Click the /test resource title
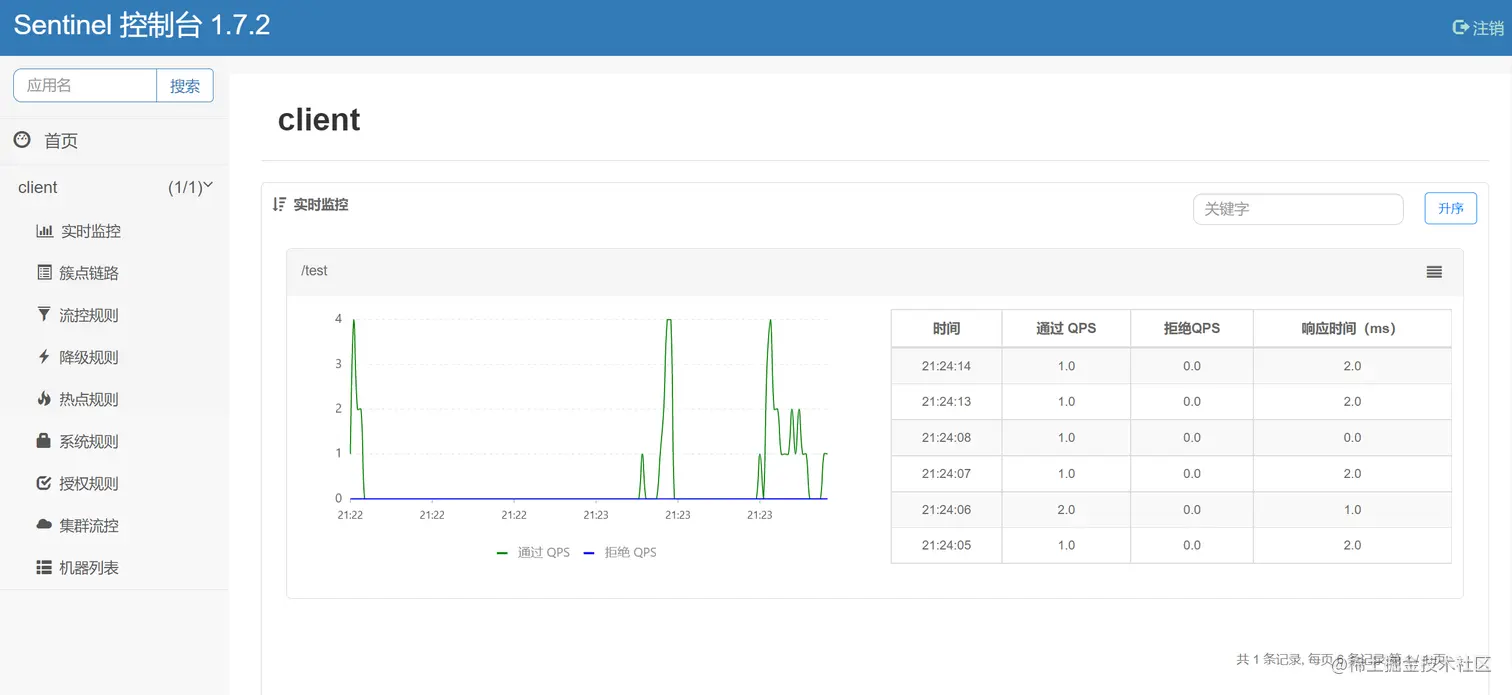 [x=314, y=271]
